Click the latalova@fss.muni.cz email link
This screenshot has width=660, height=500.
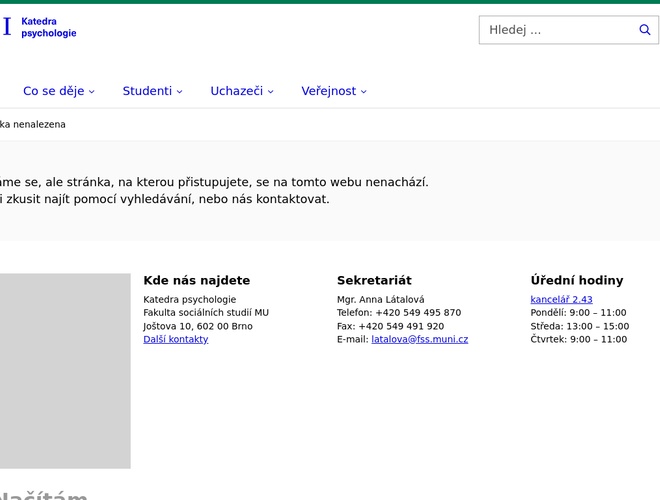click(x=419, y=339)
